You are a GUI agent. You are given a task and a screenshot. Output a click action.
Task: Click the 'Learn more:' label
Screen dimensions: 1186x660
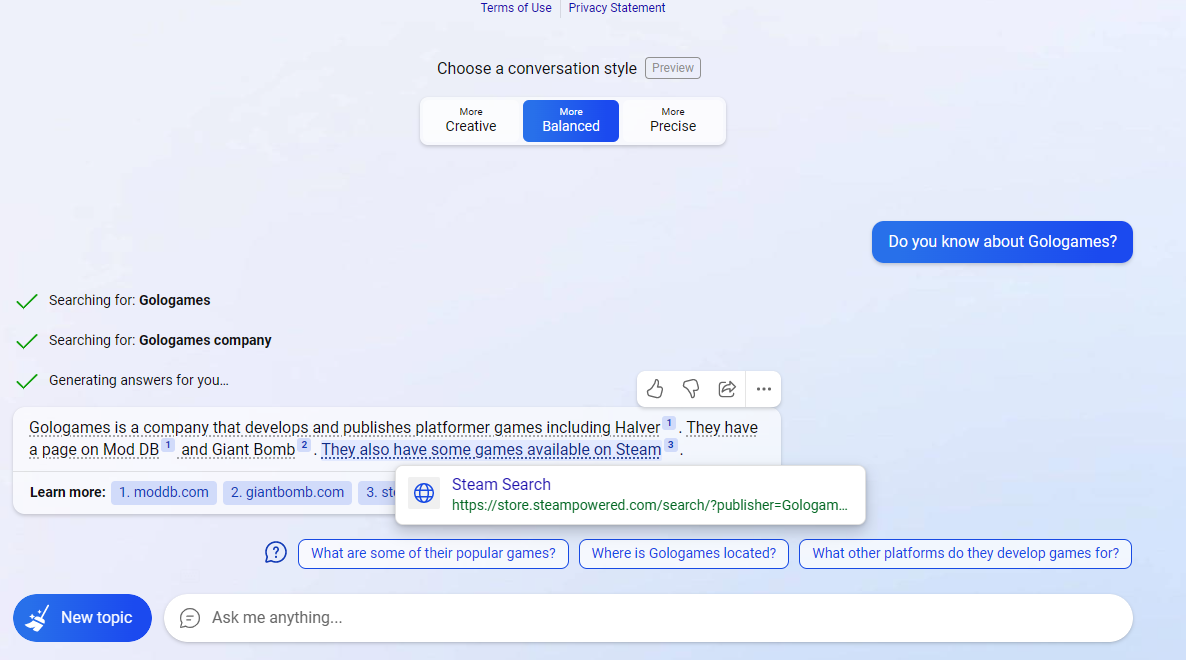[x=67, y=492]
